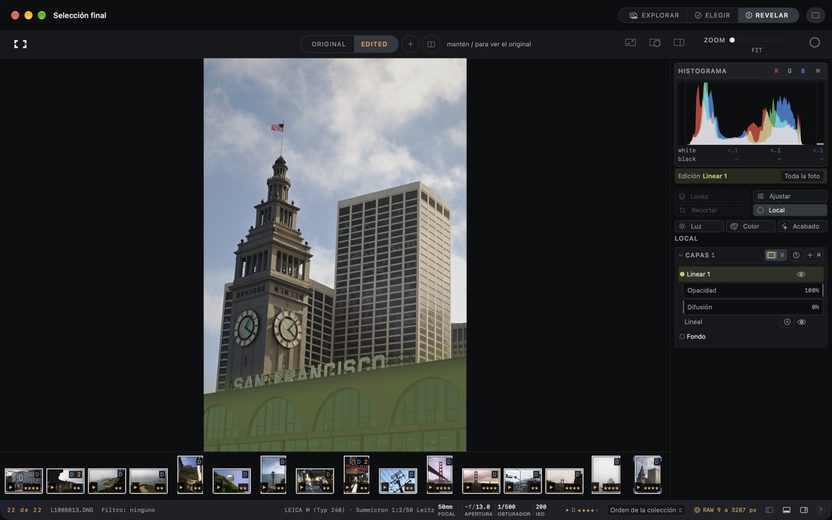Open the Golden Gate Bridge portrait thumbnail
Image resolution: width=832 pixels, height=520 pixels.
(x=440, y=474)
